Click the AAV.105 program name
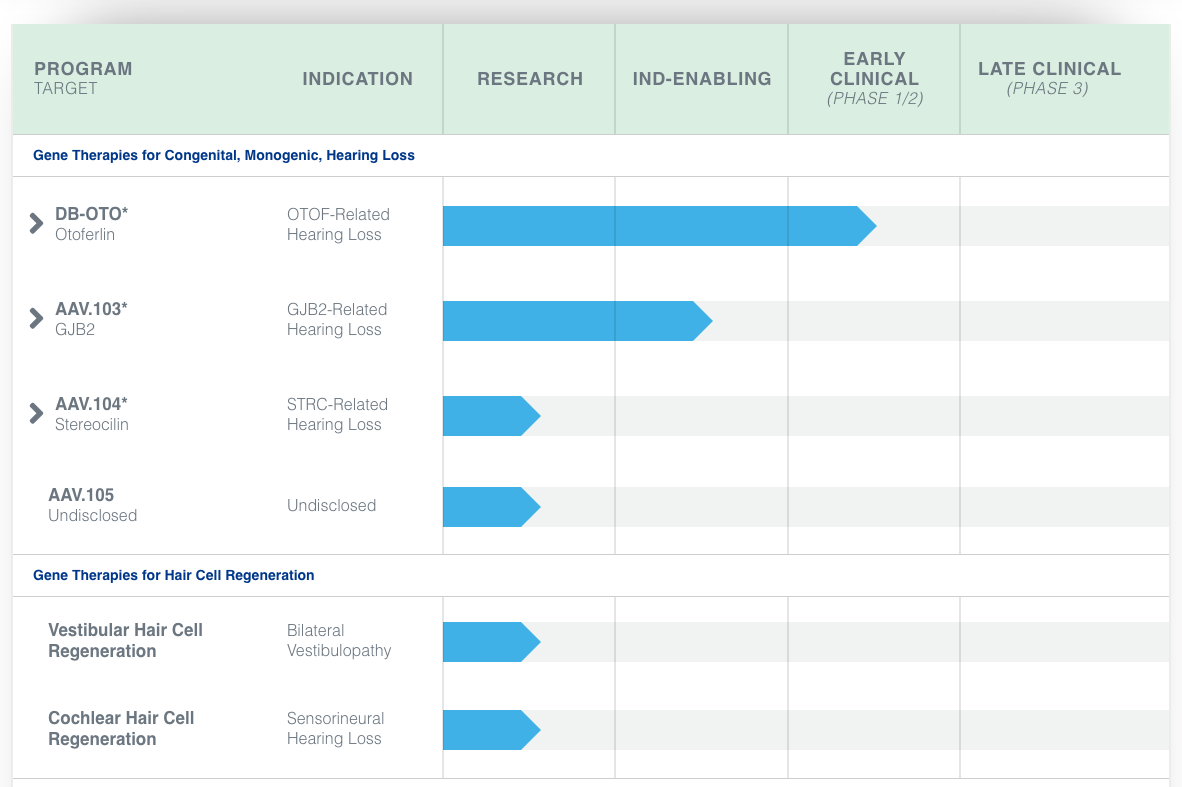The width and height of the screenshot is (1182, 787). (x=81, y=495)
